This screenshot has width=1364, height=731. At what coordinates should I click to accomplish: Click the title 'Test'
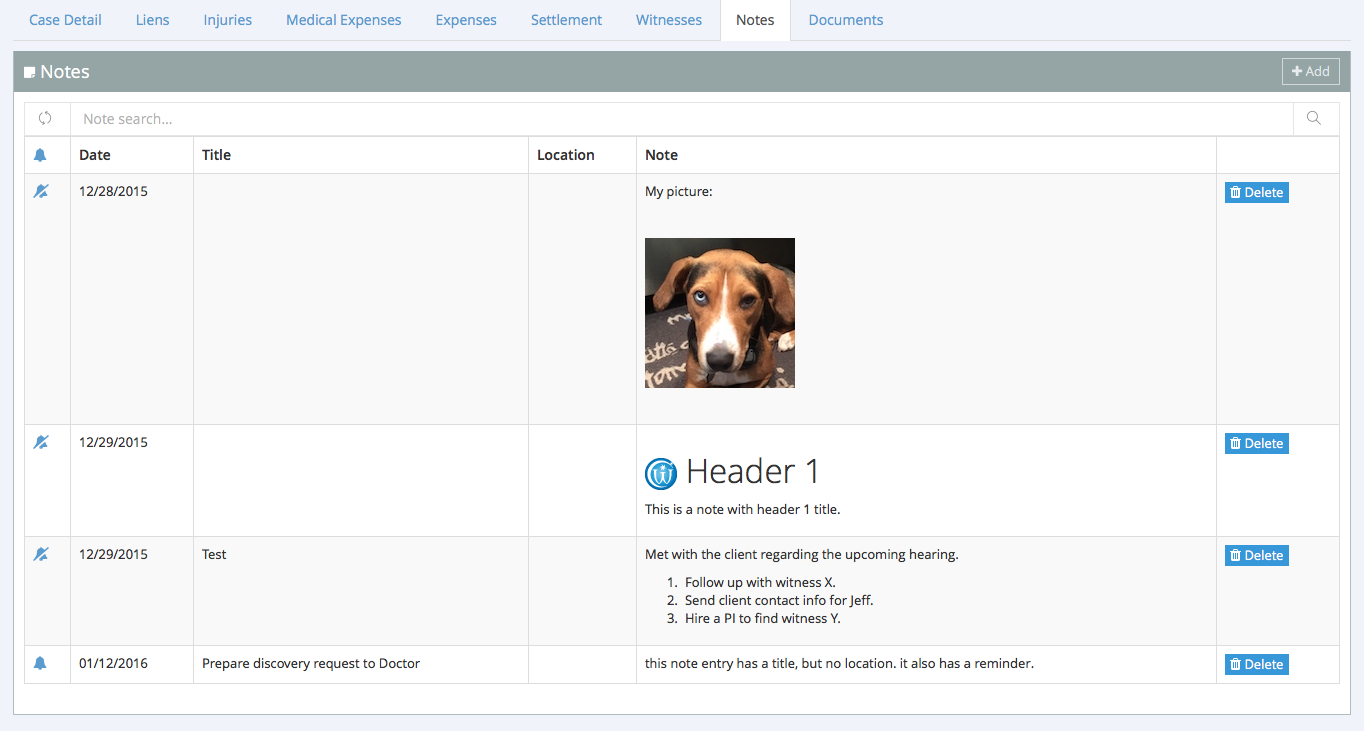point(214,554)
